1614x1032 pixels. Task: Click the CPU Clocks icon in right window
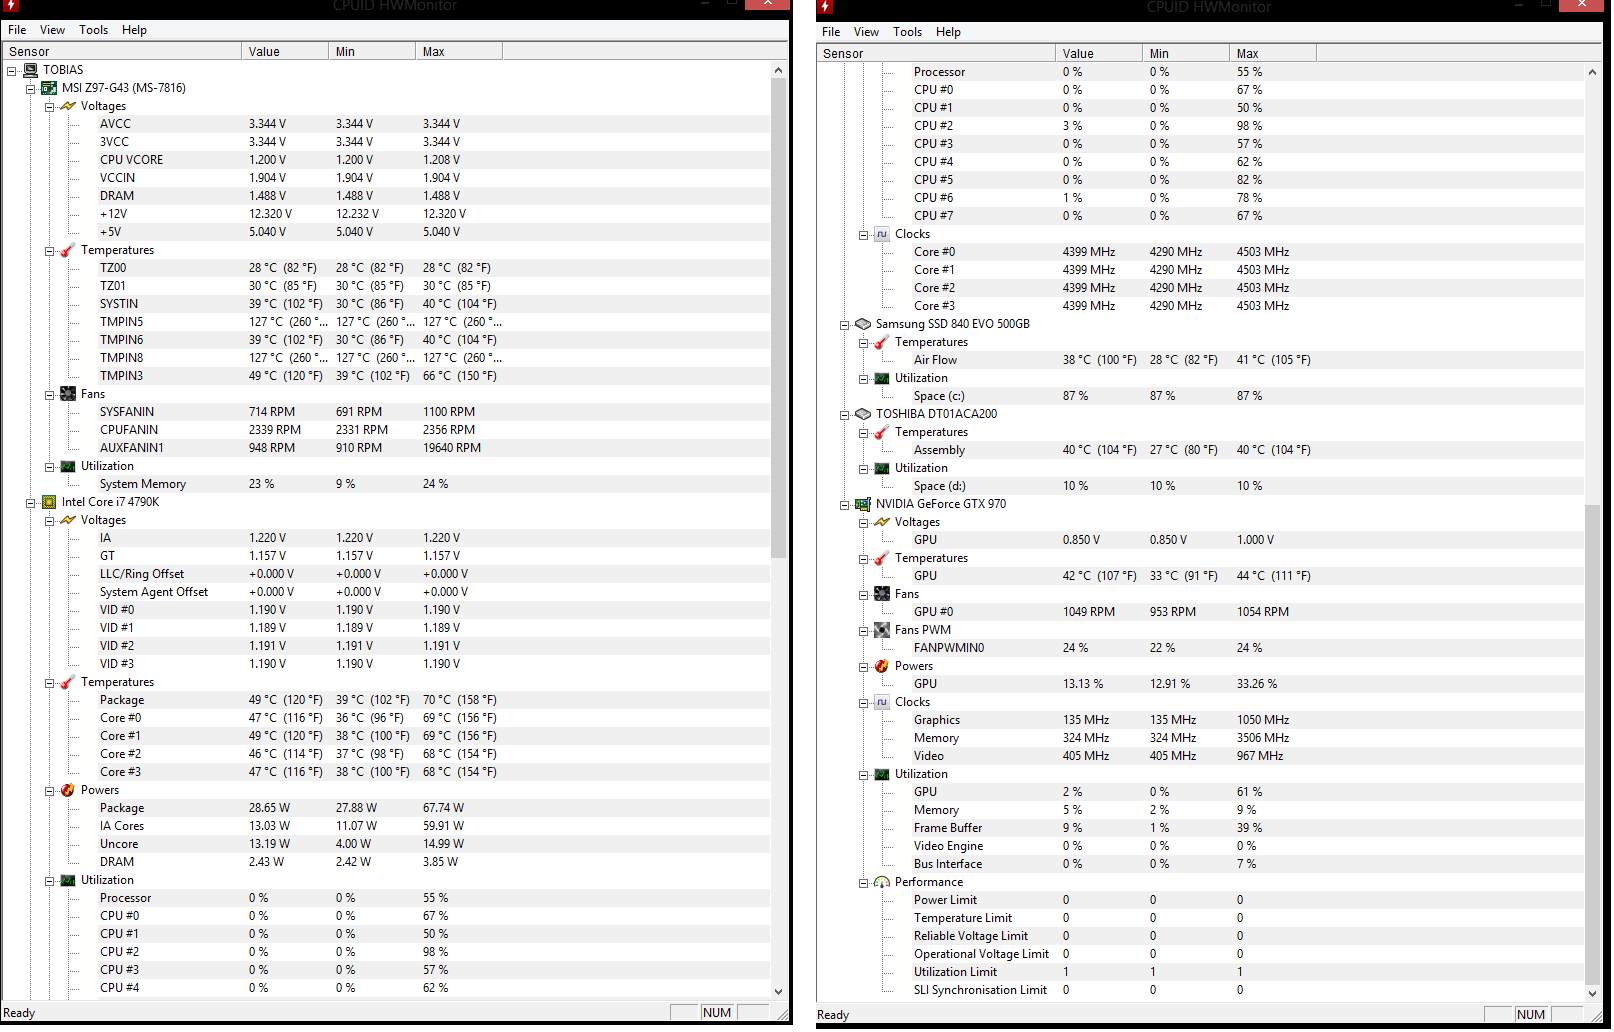click(x=882, y=234)
